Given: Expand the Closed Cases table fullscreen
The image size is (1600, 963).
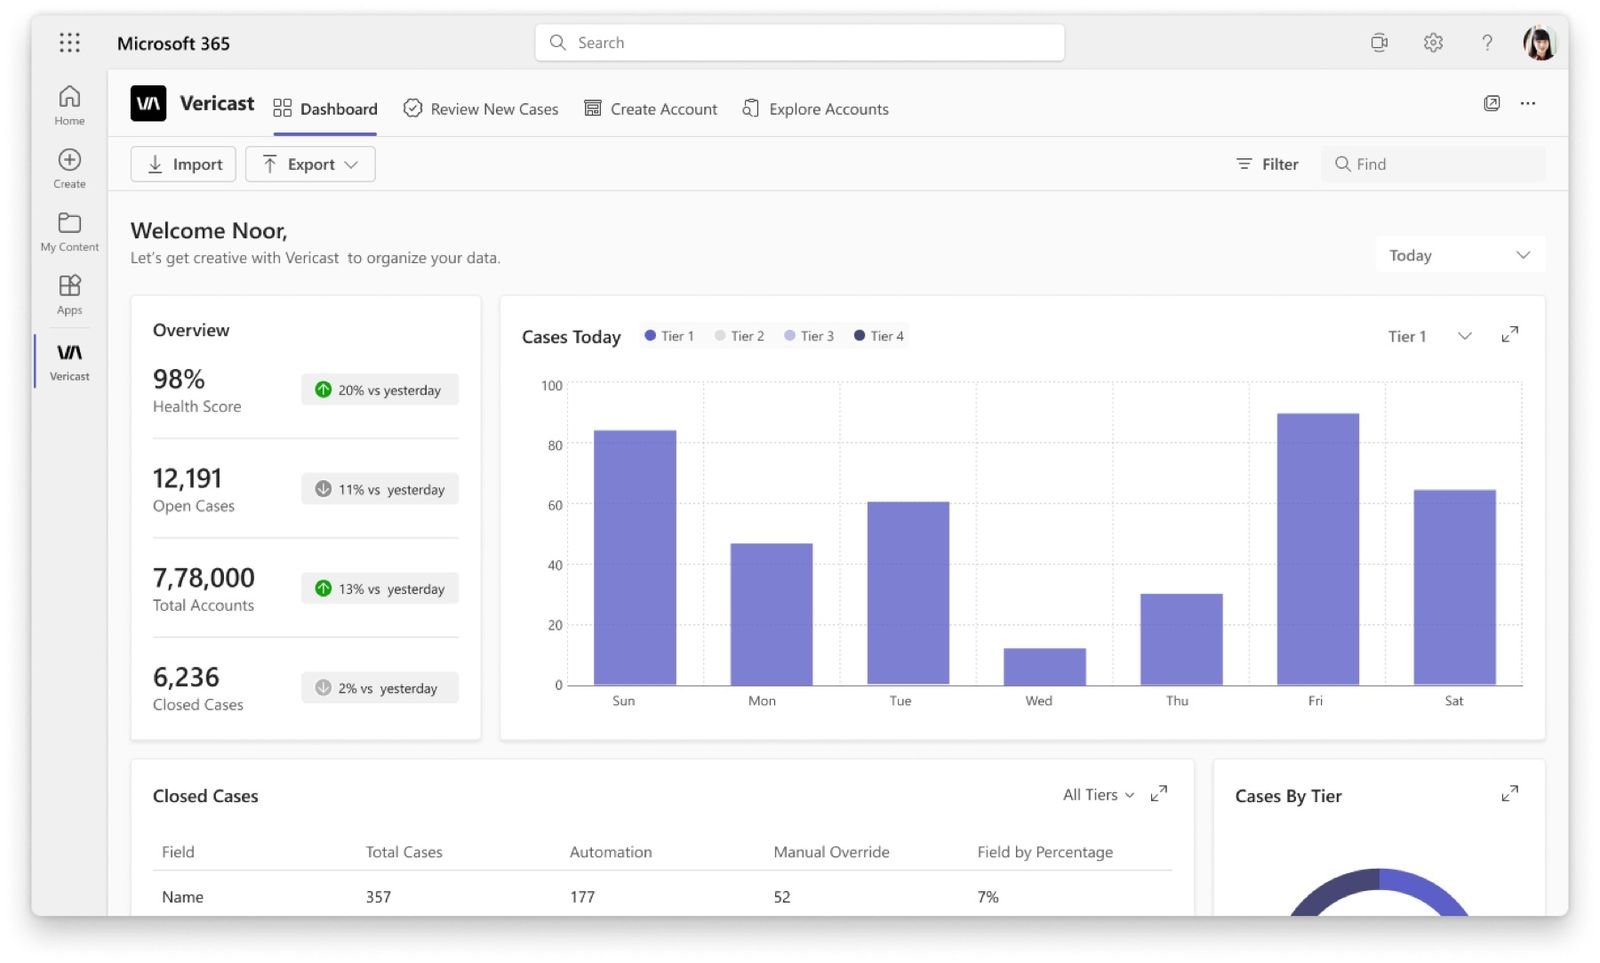Looking at the screenshot, I should [1158, 794].
